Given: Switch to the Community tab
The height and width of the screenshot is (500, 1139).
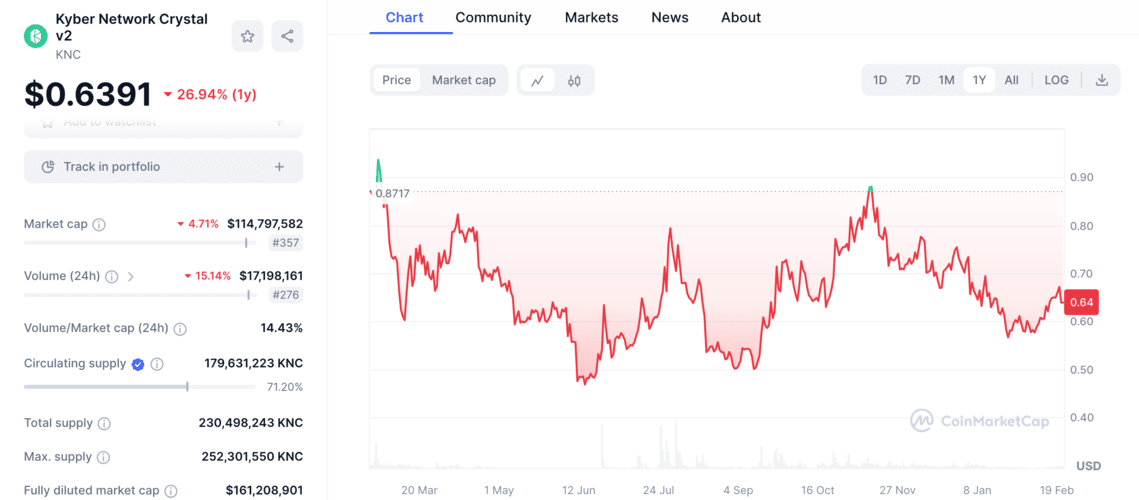Looking at the screenshot, I should pos(493,18).
